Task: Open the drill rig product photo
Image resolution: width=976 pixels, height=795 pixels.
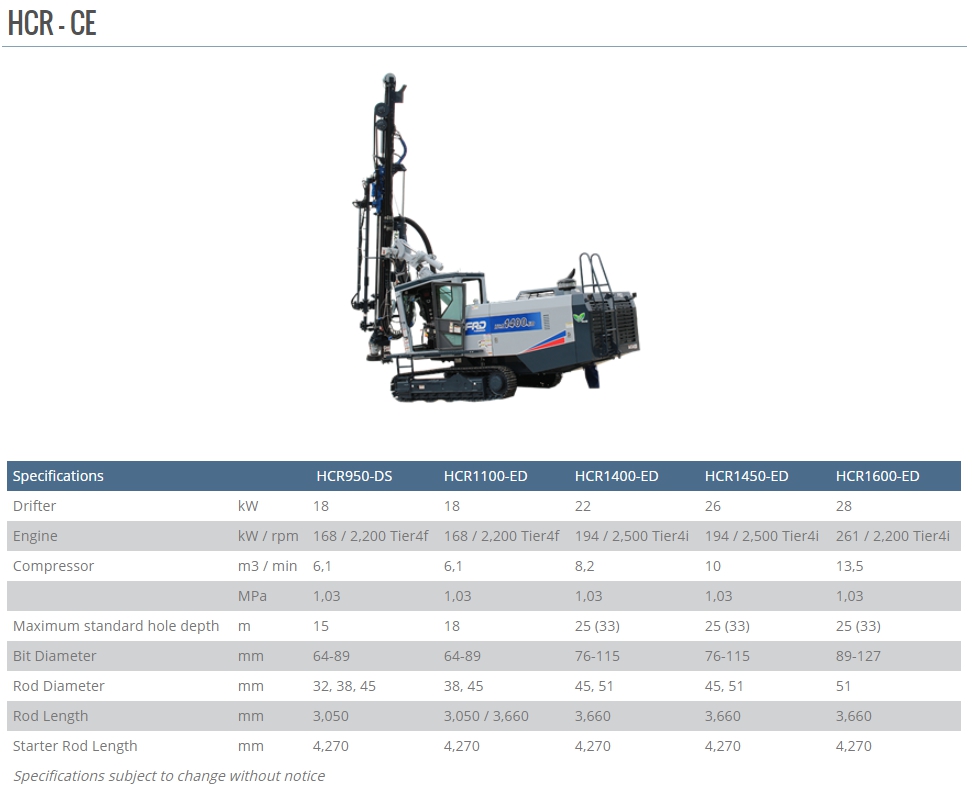Action: click(495, 237)
